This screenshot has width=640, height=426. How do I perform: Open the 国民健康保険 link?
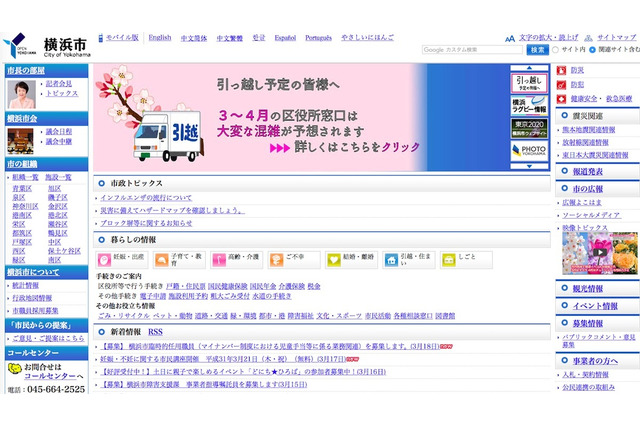228,286
